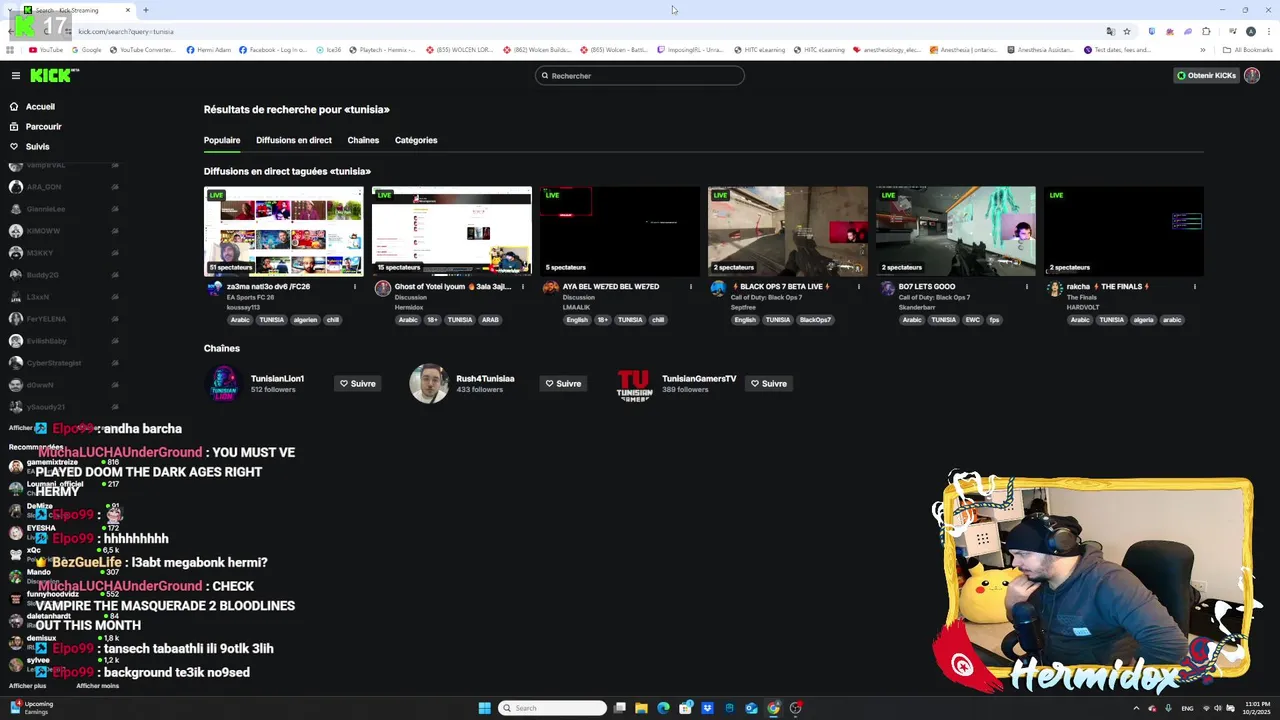Image resolution: width=1280 pixels, height=720 pixels.
Task: Open options menu for za3ma nati3o stream
Action: [x=354, y=287]
